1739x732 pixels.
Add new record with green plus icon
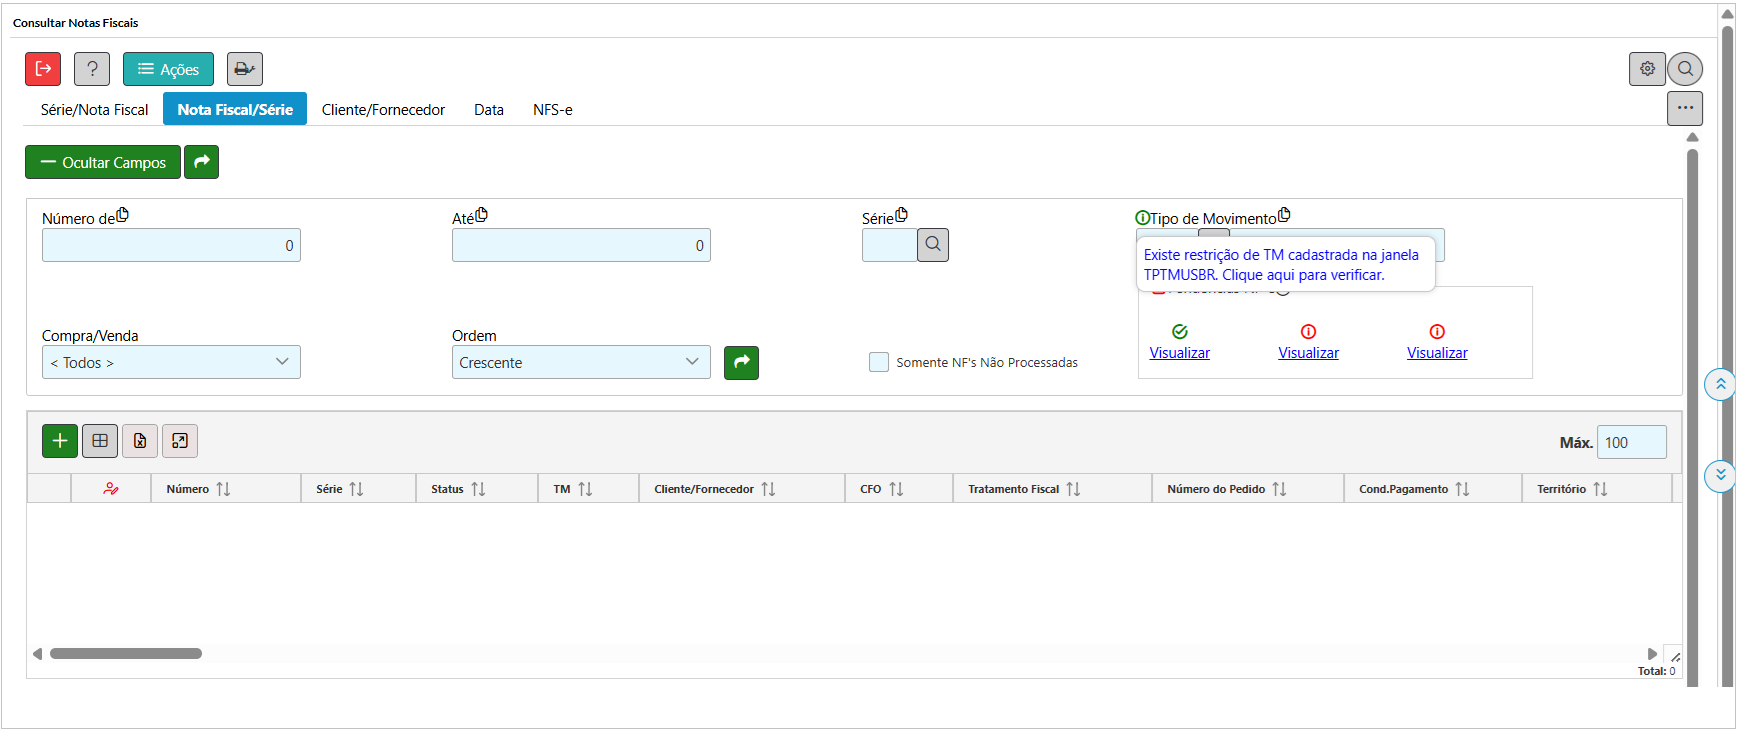tap(60, 441)
